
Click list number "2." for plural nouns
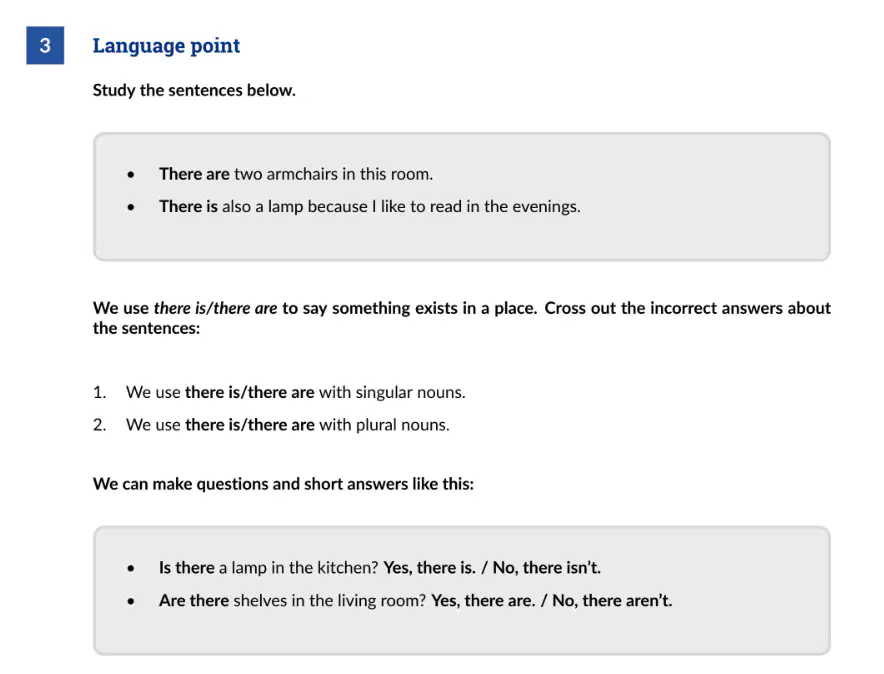pos(100,425)
